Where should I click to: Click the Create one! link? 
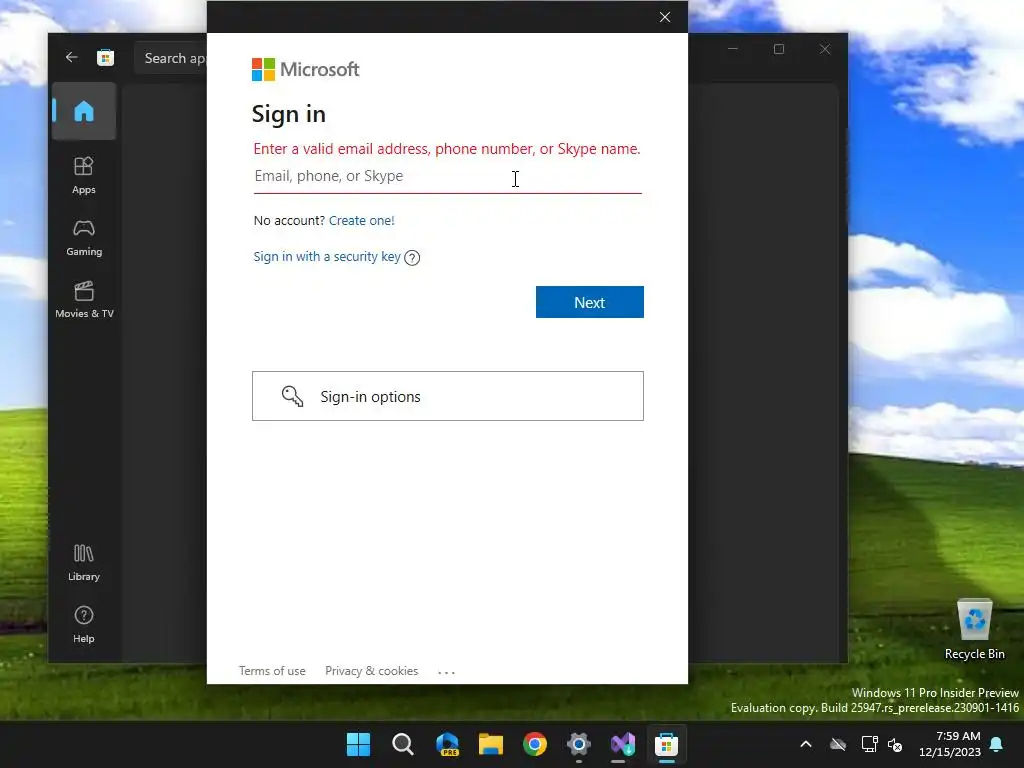pyautogui.click(x=361, y=221)
